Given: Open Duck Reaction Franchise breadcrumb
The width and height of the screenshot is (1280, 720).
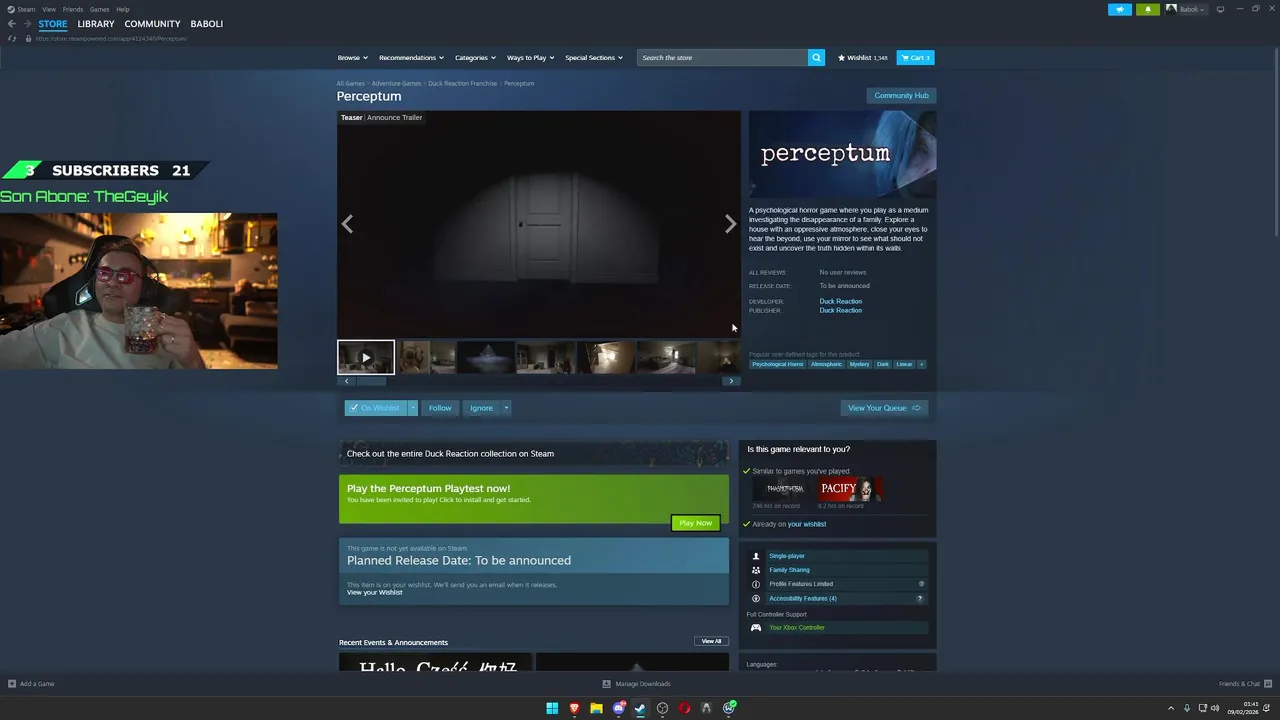Looking at the screenshot, I should pos(462,83).
